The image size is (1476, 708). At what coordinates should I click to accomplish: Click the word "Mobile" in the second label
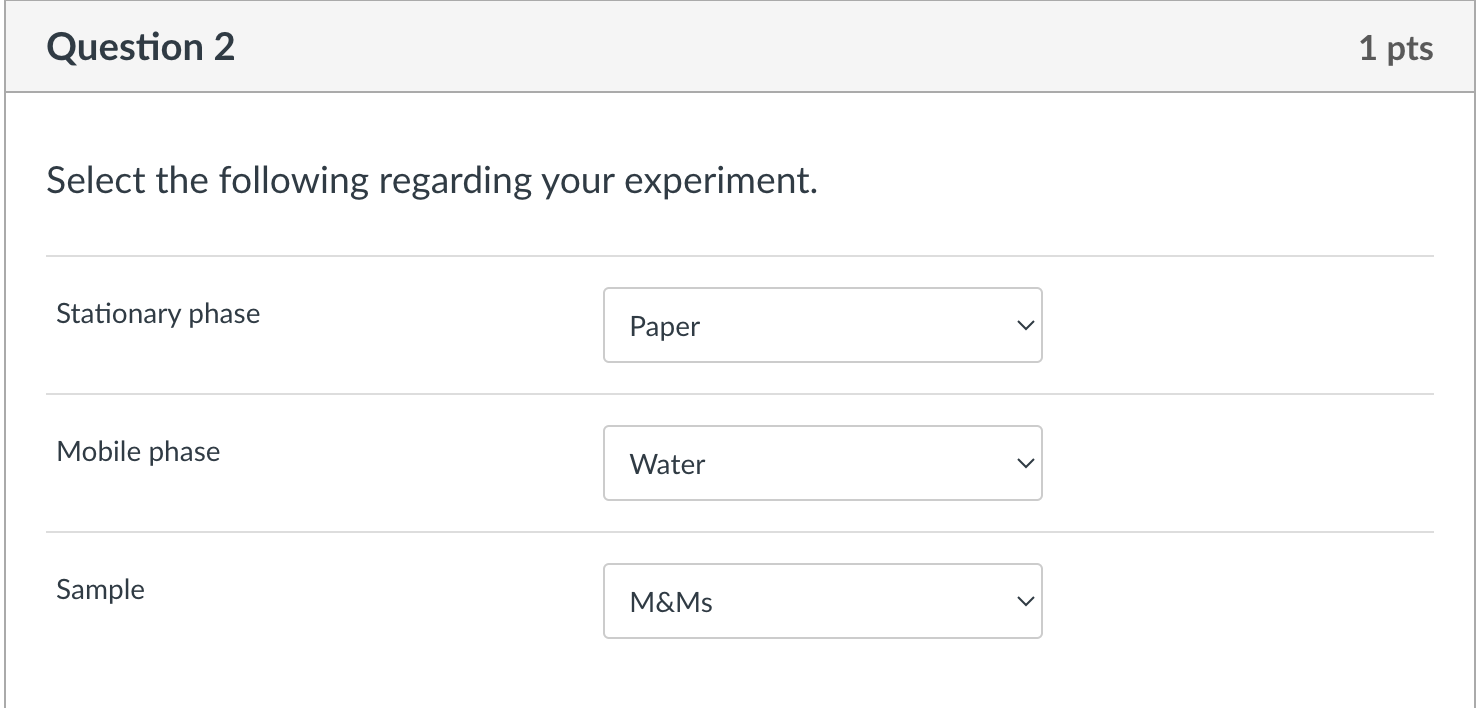pos(99,452)
